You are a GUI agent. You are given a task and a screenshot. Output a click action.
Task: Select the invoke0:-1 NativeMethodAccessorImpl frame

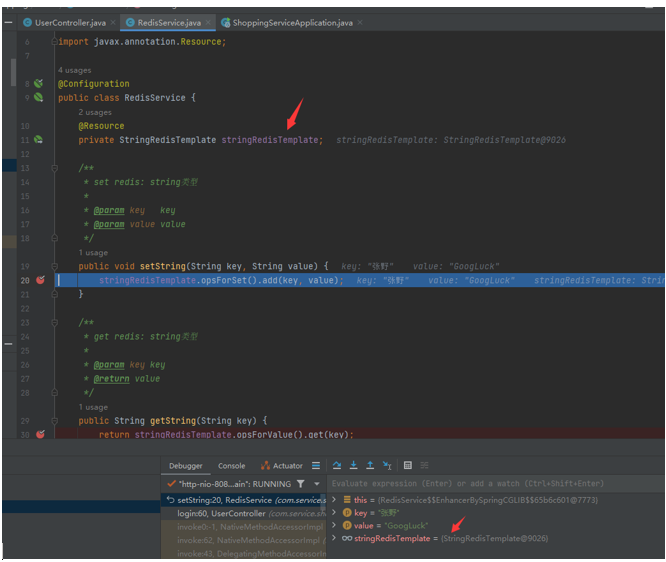[243, 527]
